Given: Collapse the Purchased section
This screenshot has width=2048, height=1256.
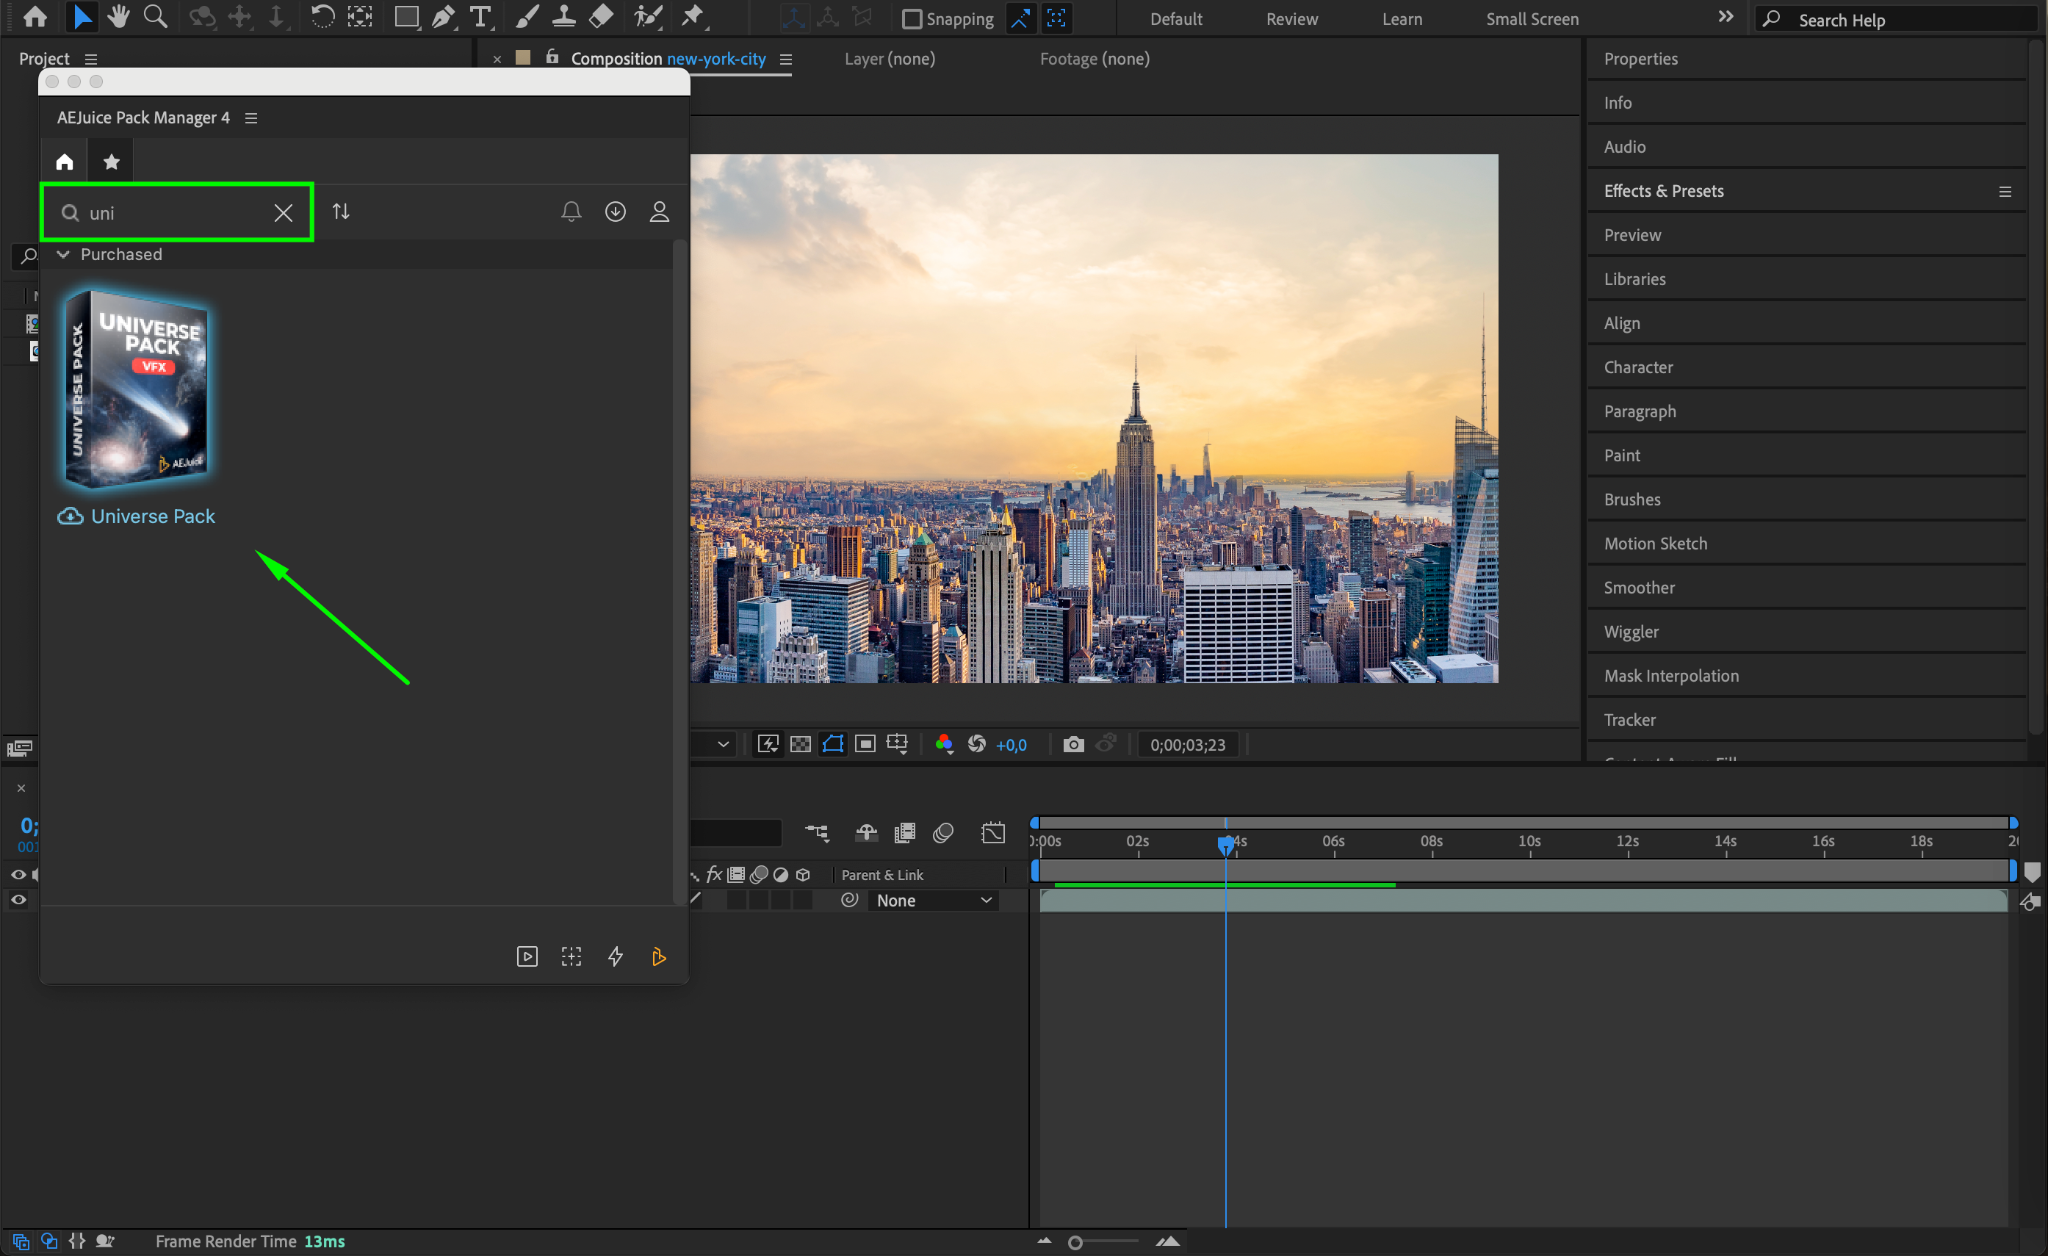Looking at the screenshot, I should [63, 254].
